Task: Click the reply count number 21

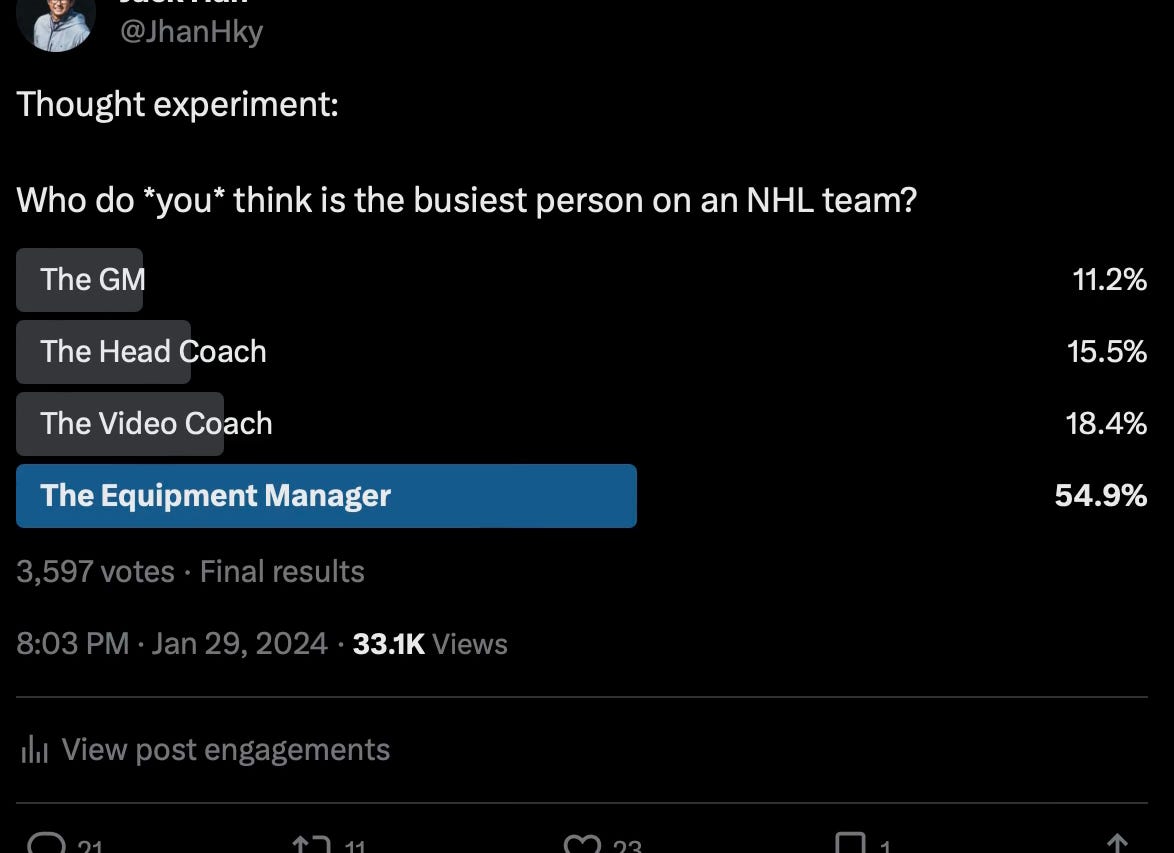Action: (x=90, y=846)
